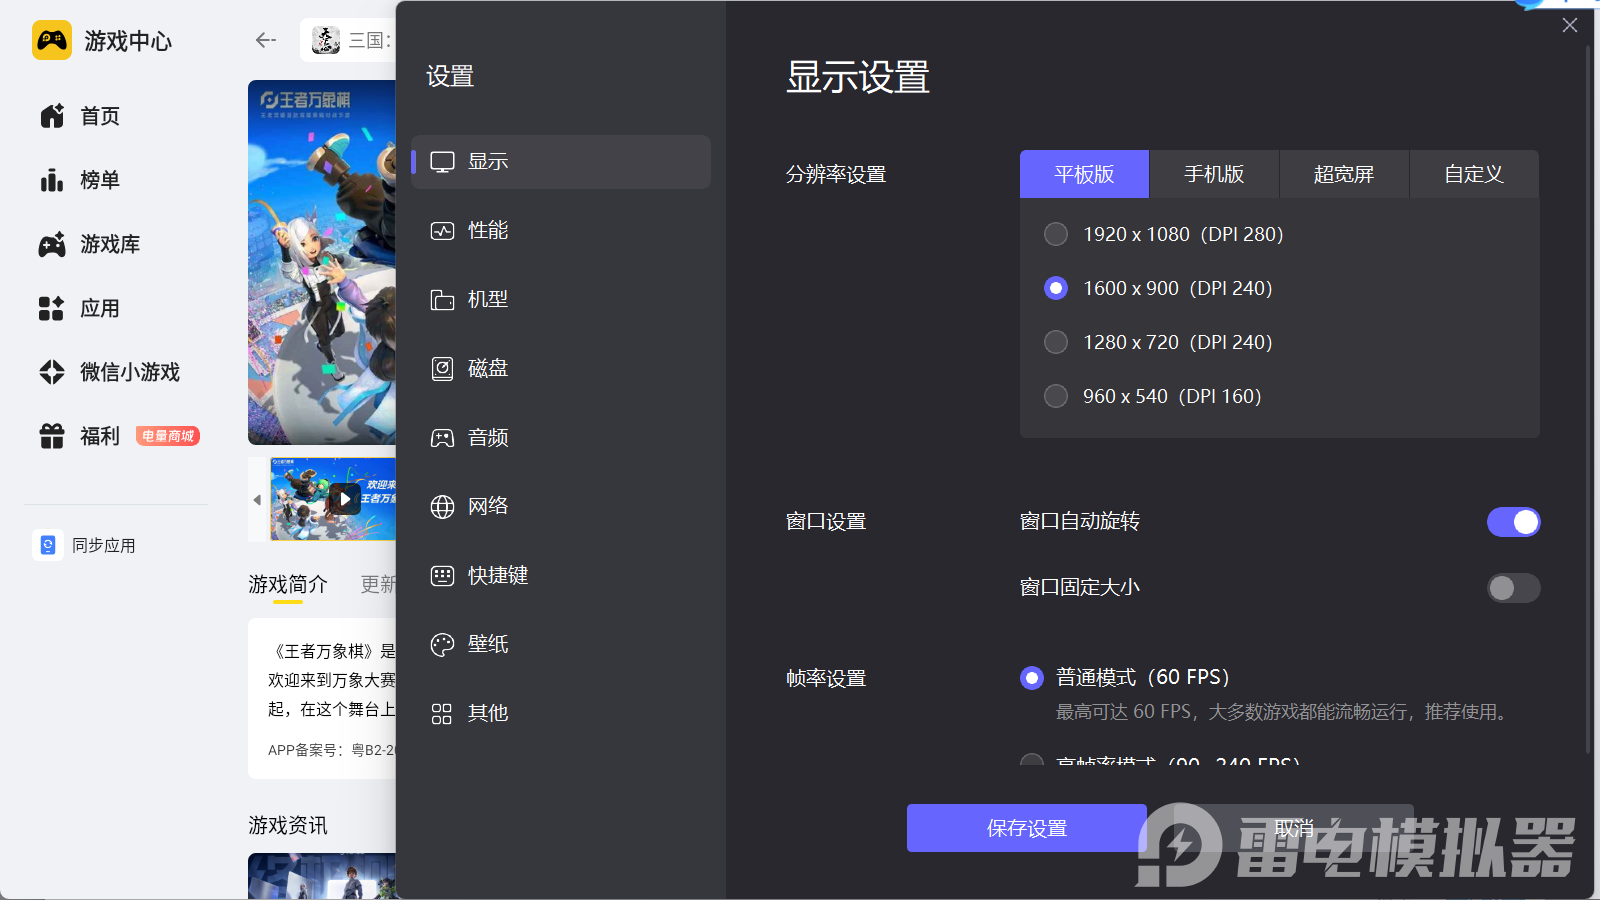Viewport: 1600px width, 900px height.
Task: Close the settings dialog with X
Action: point(1570,25)
